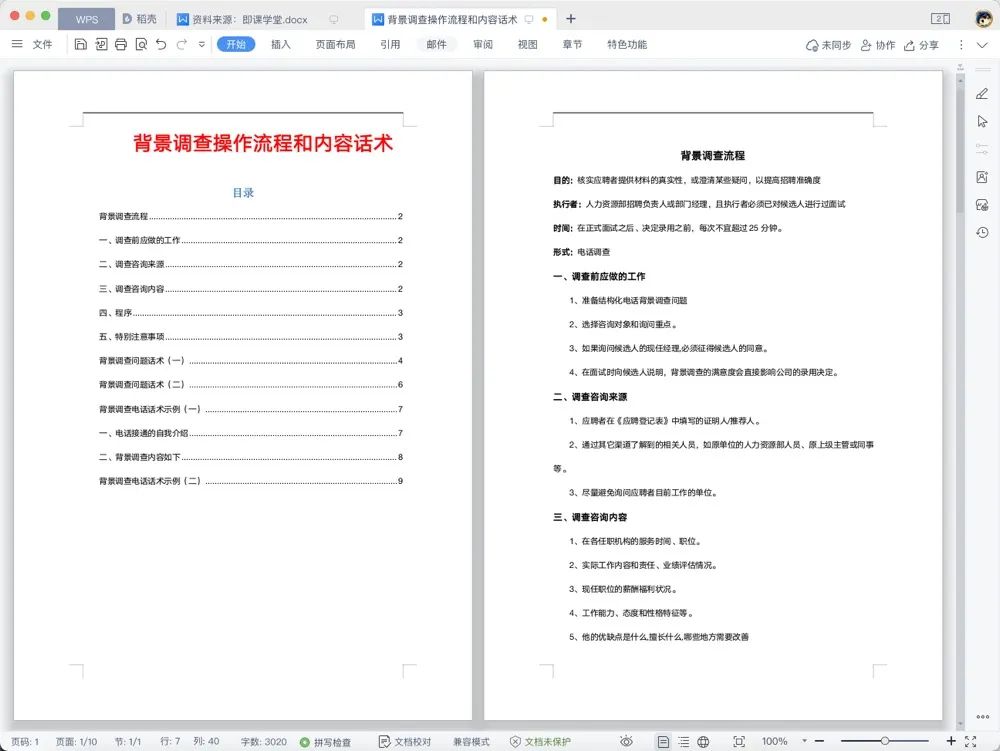Screen dimensions: 1000x751
Task: Click the 协作 collaboration button
Action: click(x=878, y=45)
